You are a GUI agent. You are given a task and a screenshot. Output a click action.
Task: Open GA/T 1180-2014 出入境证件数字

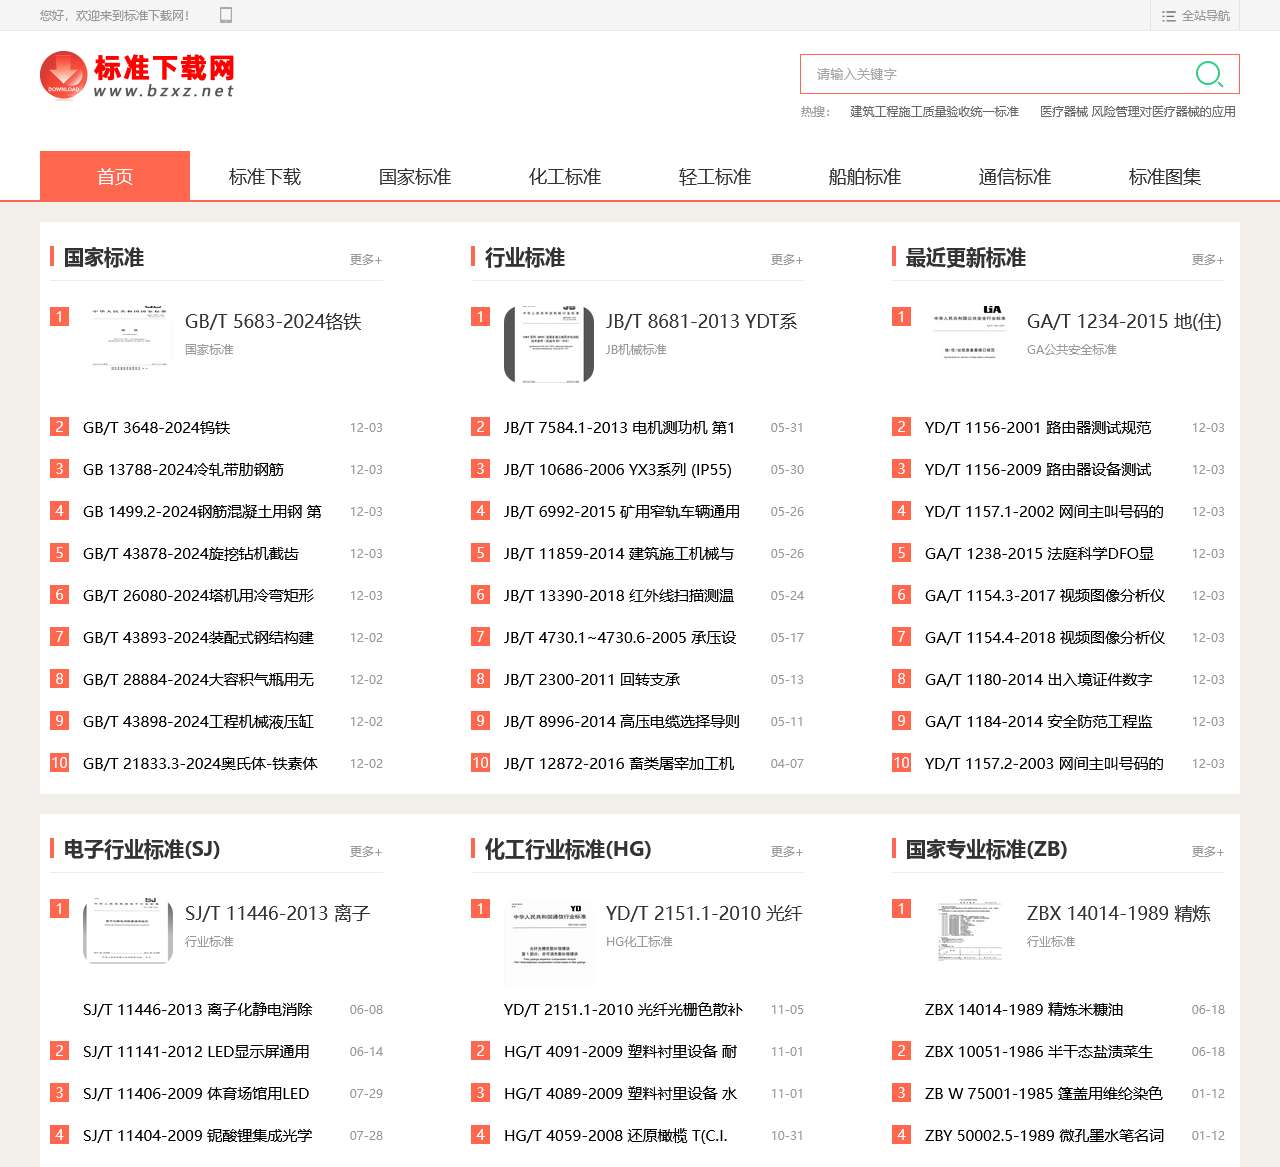[x=1039, y=680]
